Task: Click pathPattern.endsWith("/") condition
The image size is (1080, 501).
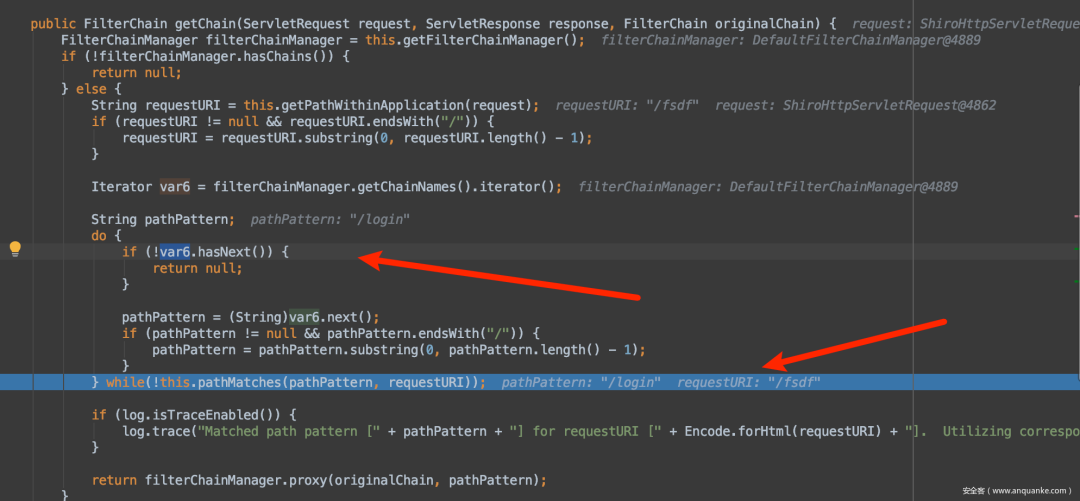Action: 426,334
